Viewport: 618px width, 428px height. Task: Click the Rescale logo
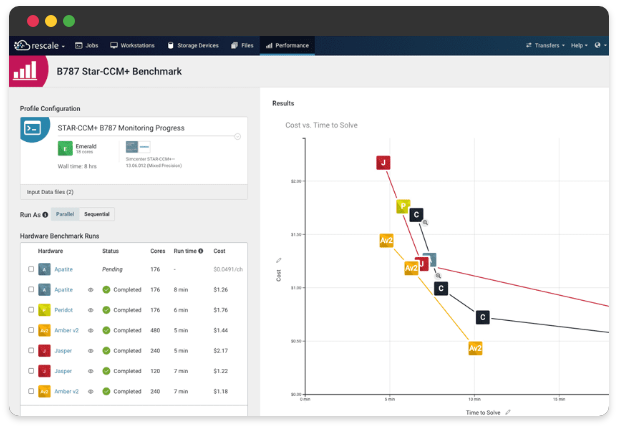point(38,45)
